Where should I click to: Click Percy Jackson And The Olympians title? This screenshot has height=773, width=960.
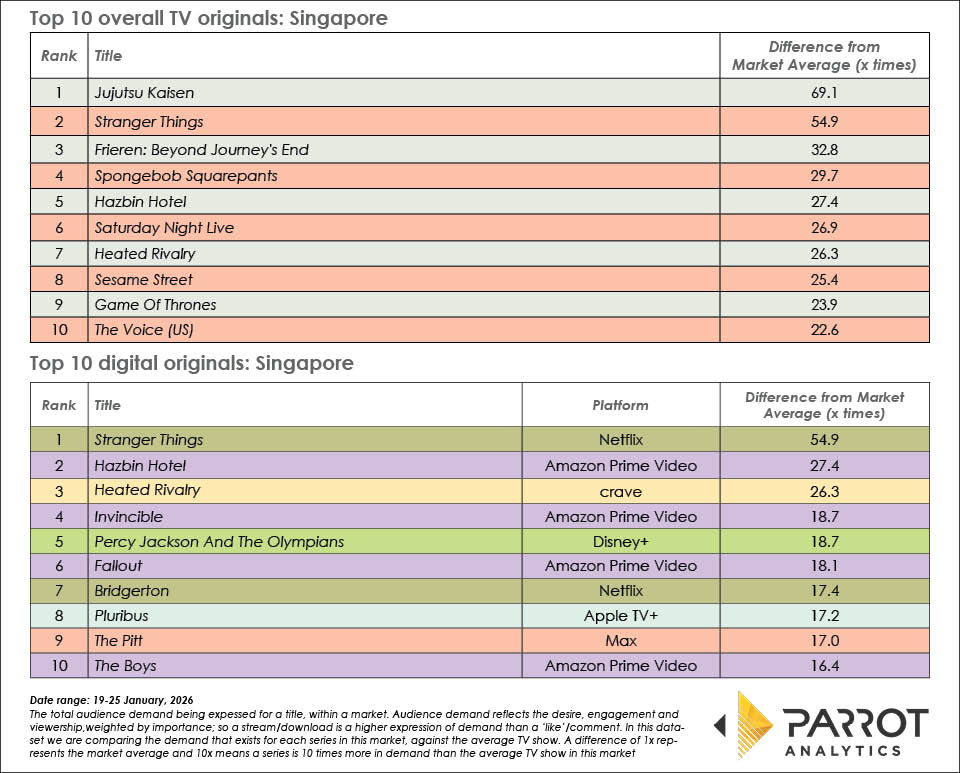[x=218, y=542]
